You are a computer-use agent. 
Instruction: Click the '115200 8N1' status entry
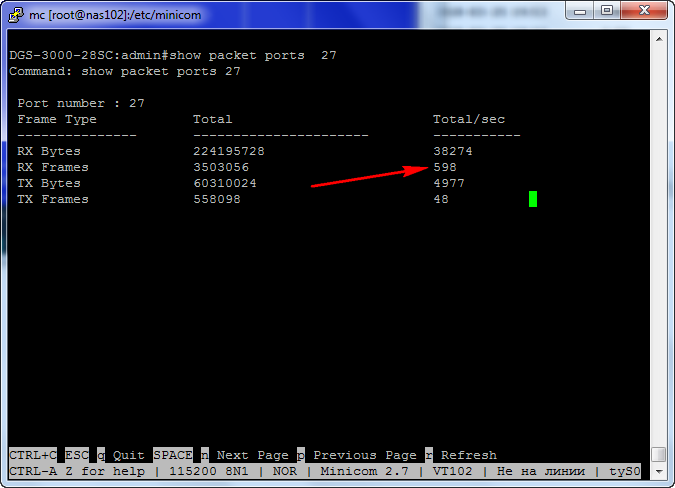pyautogui.click(x=209, y=471)
